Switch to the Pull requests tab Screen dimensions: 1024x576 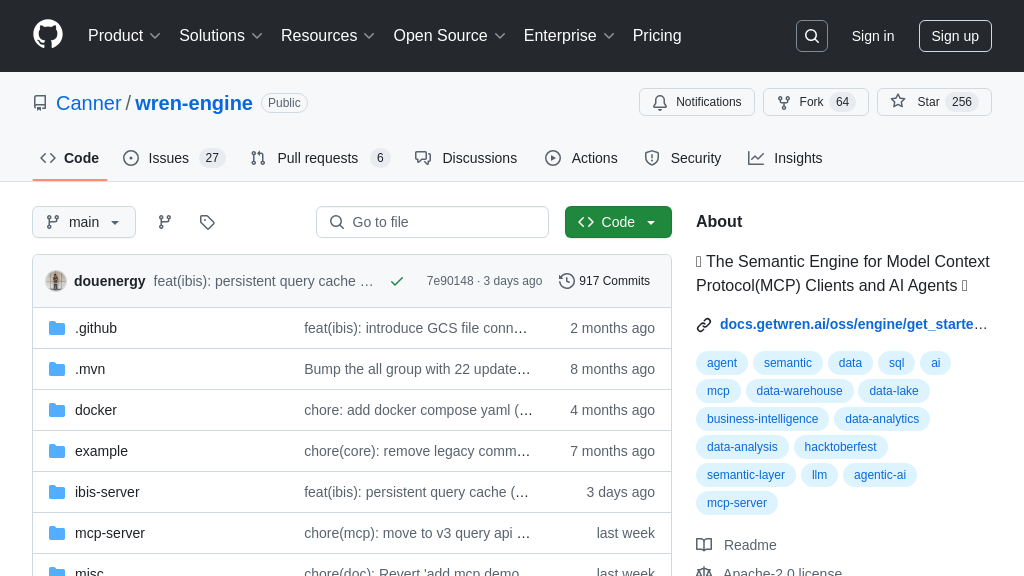(x=320, y=158)
